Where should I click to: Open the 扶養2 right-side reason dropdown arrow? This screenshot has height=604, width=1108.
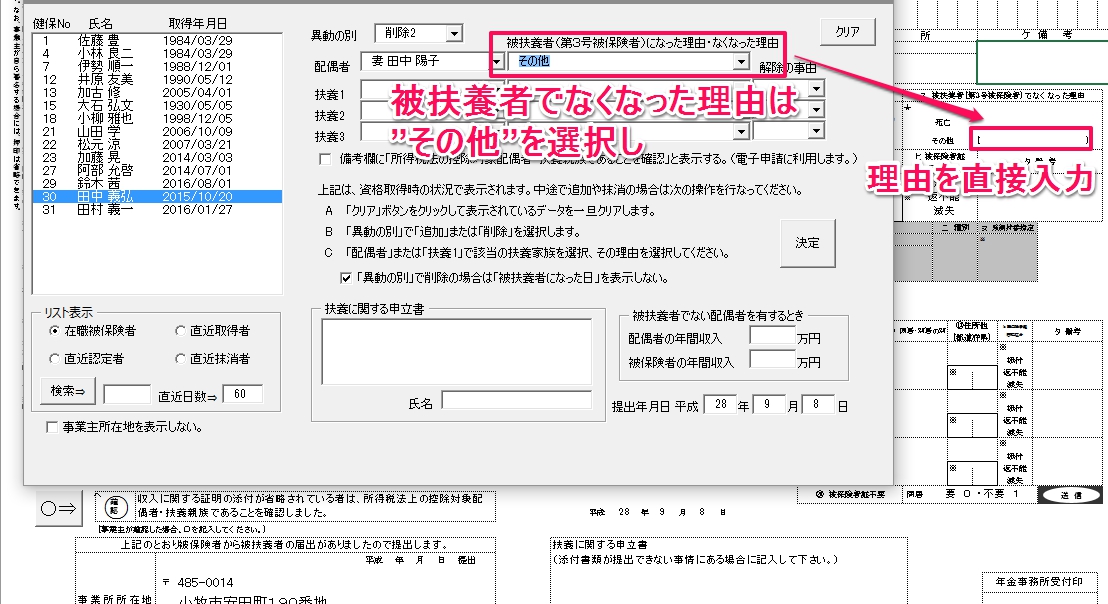(x=816, y=109)
